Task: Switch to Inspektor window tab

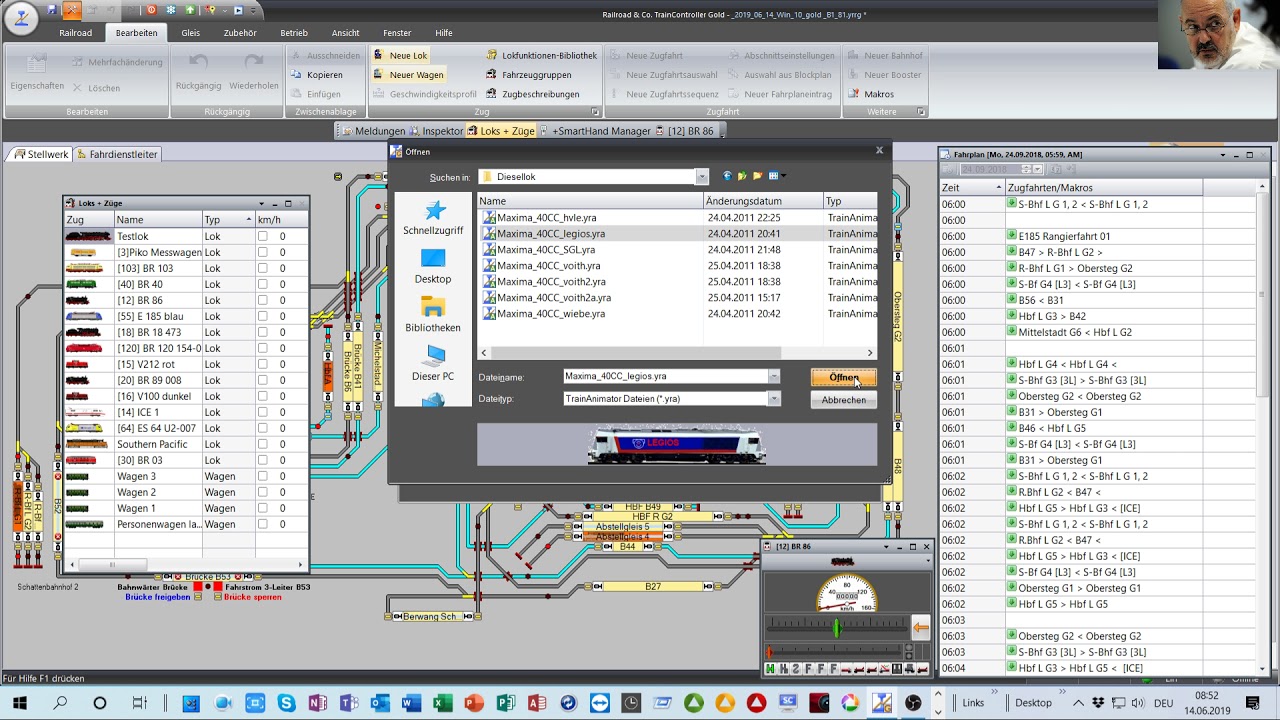Action: [x=437, y=131]
